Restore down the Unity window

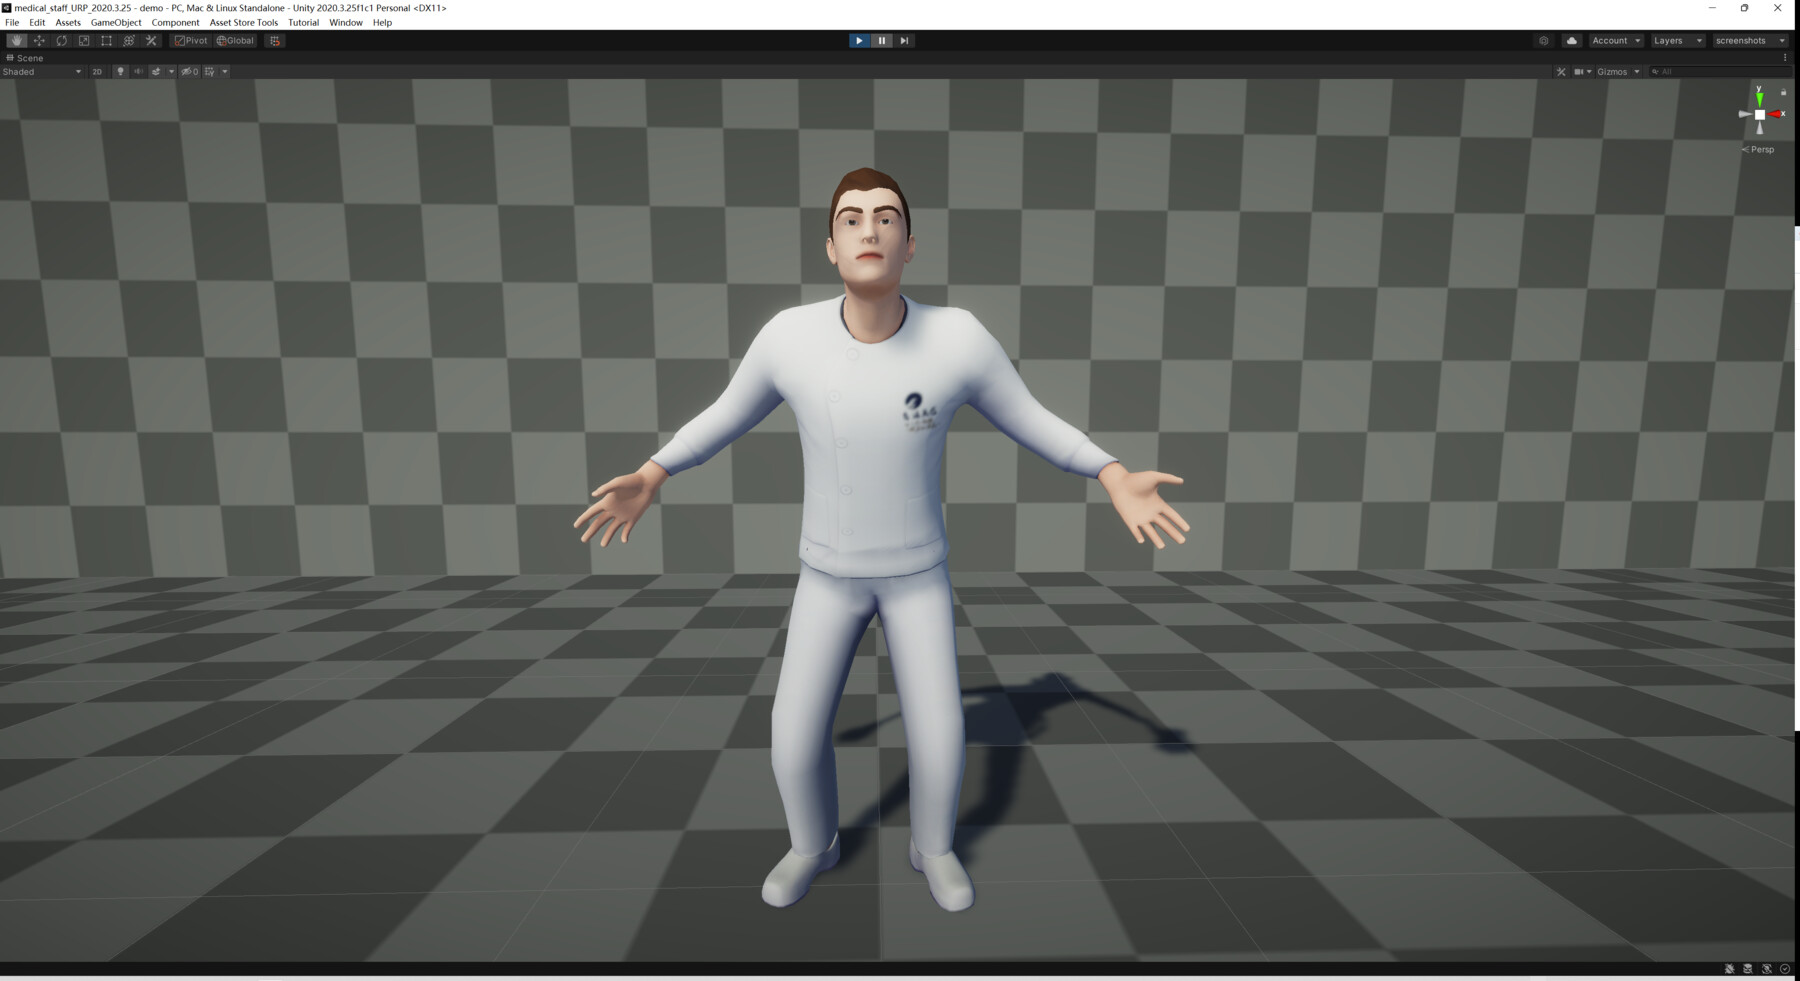tap(1745, 8)
